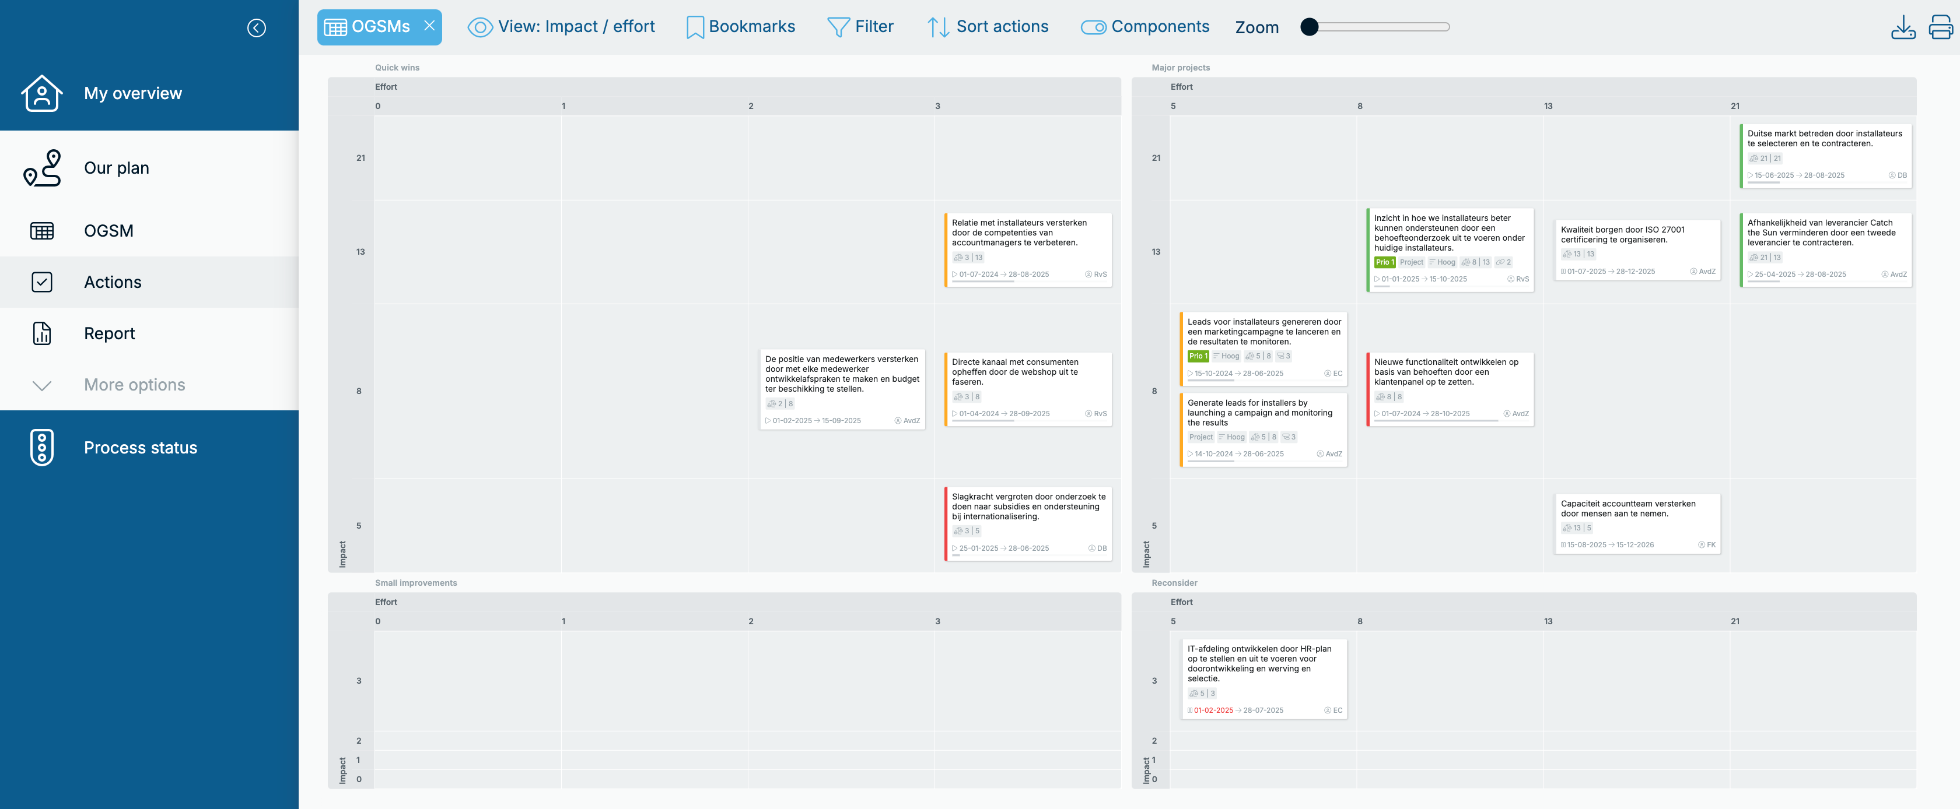
Task: Open card Generate leads for installers
Action: pos(1264,429)
